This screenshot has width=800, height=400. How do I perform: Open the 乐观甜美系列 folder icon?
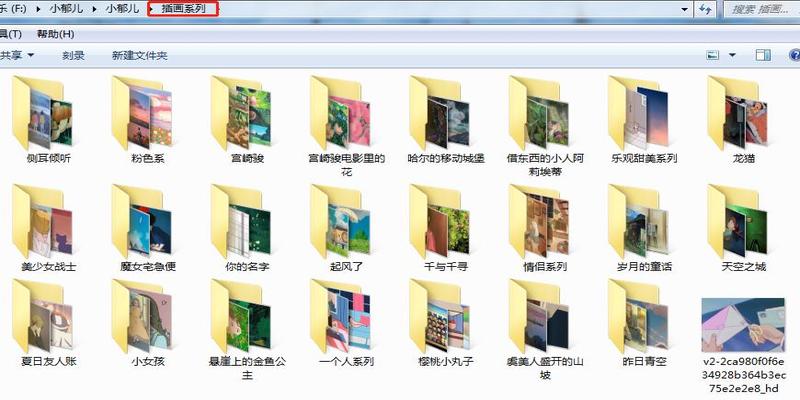pyautogui.click(x=639, y=113)
